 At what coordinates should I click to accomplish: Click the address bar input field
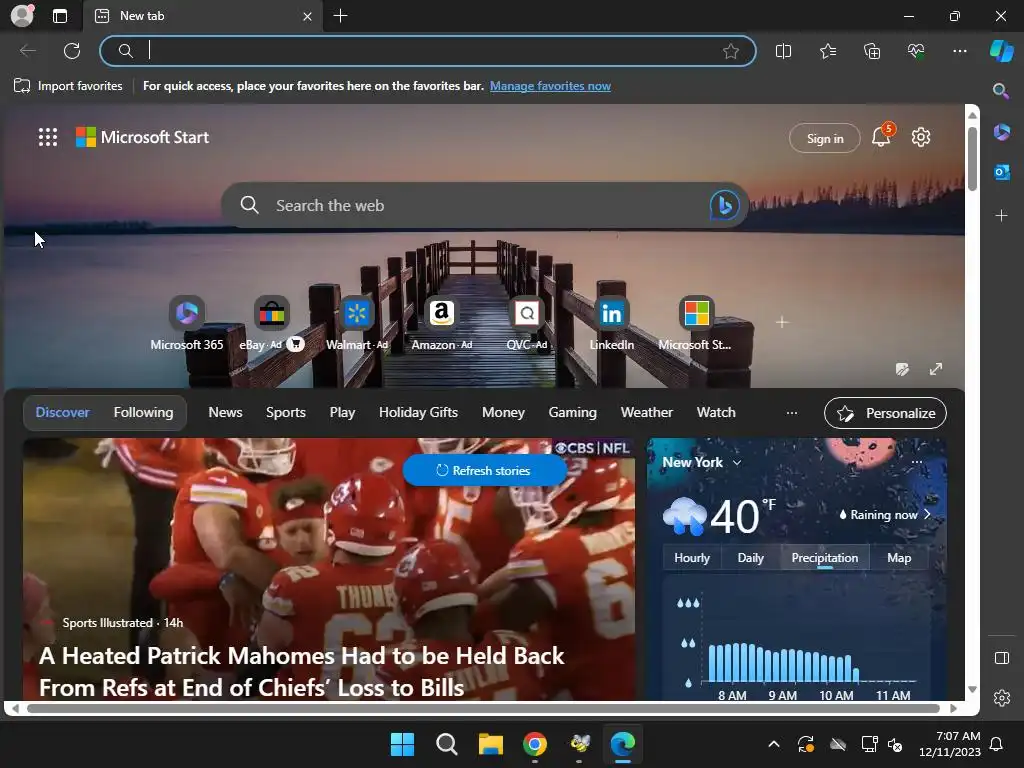pos(428,51)
